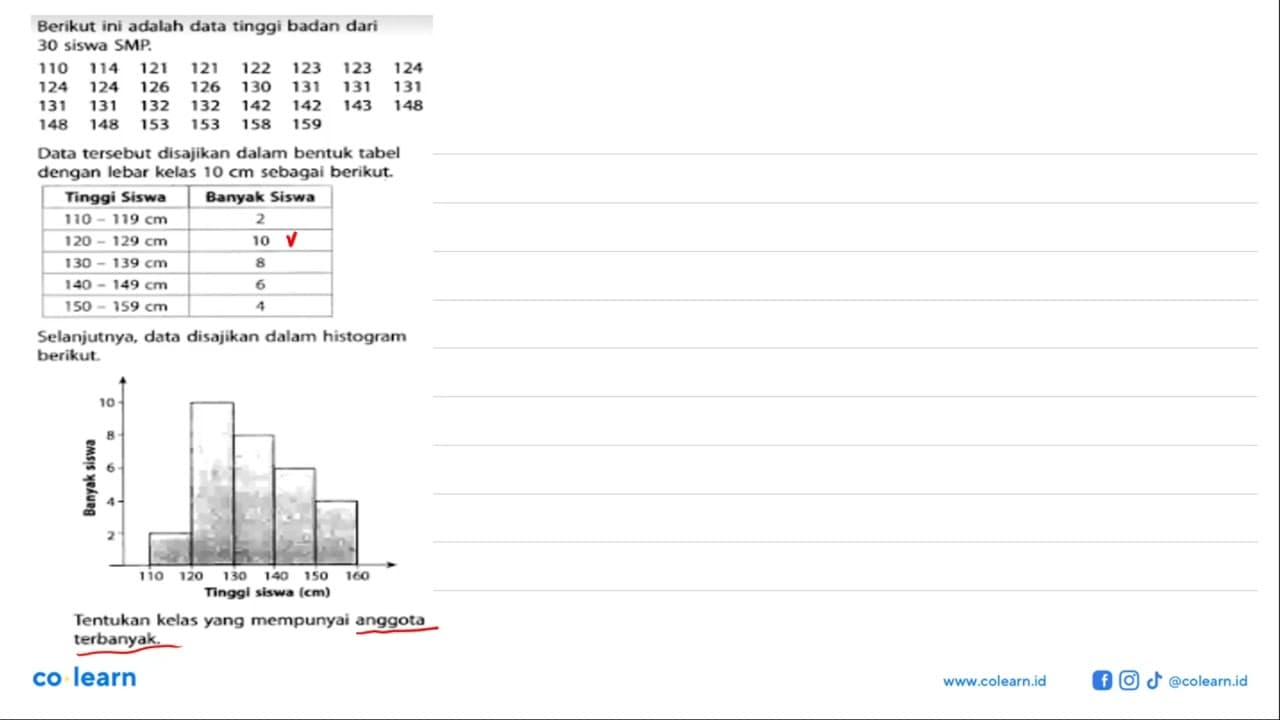The width and height of the screenshot is (1280, 720).
Task: Select count 10 in the 120 - 129 cm row
Action: tap(260, 241)
